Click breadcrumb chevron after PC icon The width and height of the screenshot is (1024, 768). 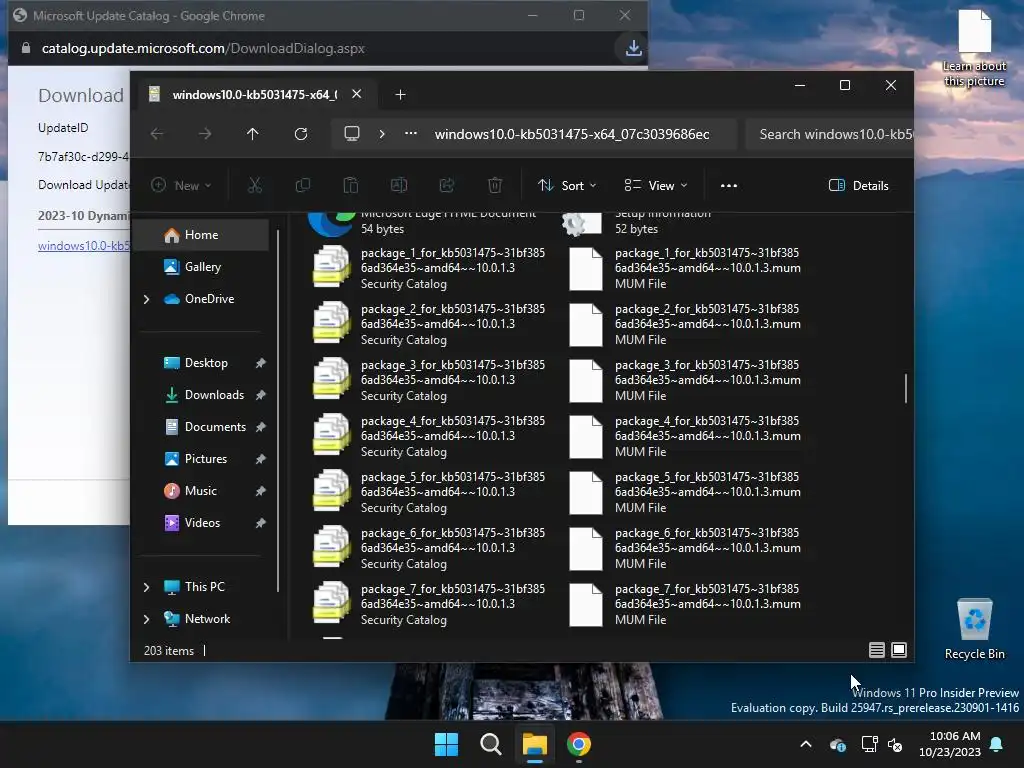pyautogui.click(x=382, y=134)
